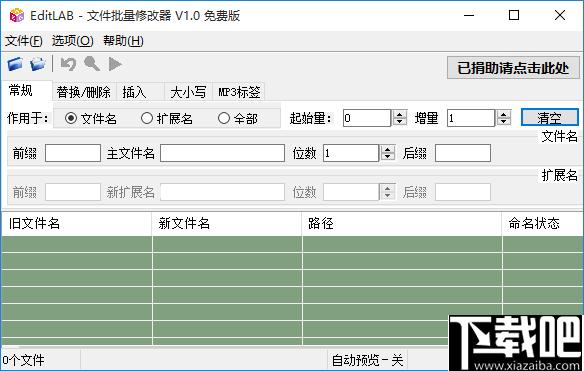Switch to the 替换/删除 tab
The height and width of the screenshot is (371, 584).
(x=84, y=92)
